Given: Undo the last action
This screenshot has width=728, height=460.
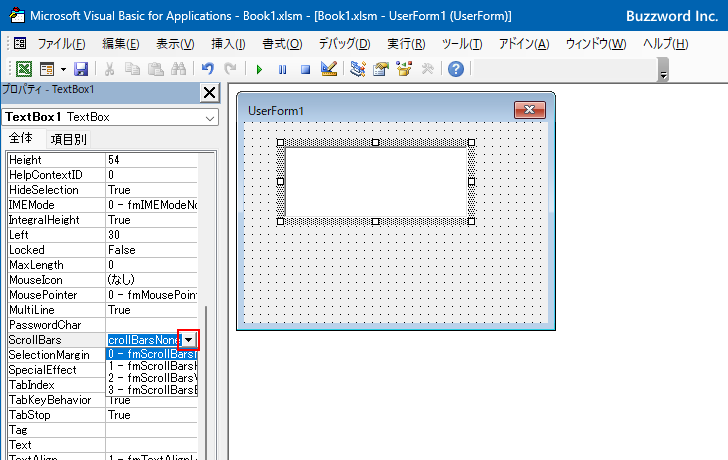Looking at the screenshot, I should (x=208, y=69).
